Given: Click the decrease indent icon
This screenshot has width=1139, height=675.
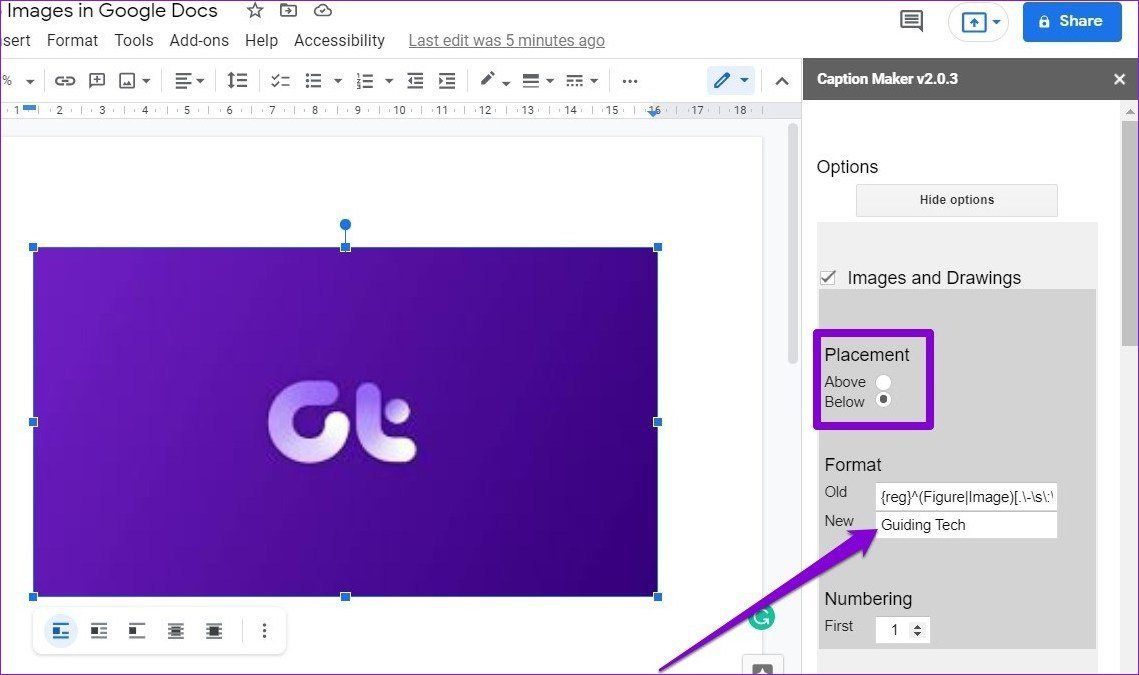Looking at the screenshot, I should click(x=415, y=81).
